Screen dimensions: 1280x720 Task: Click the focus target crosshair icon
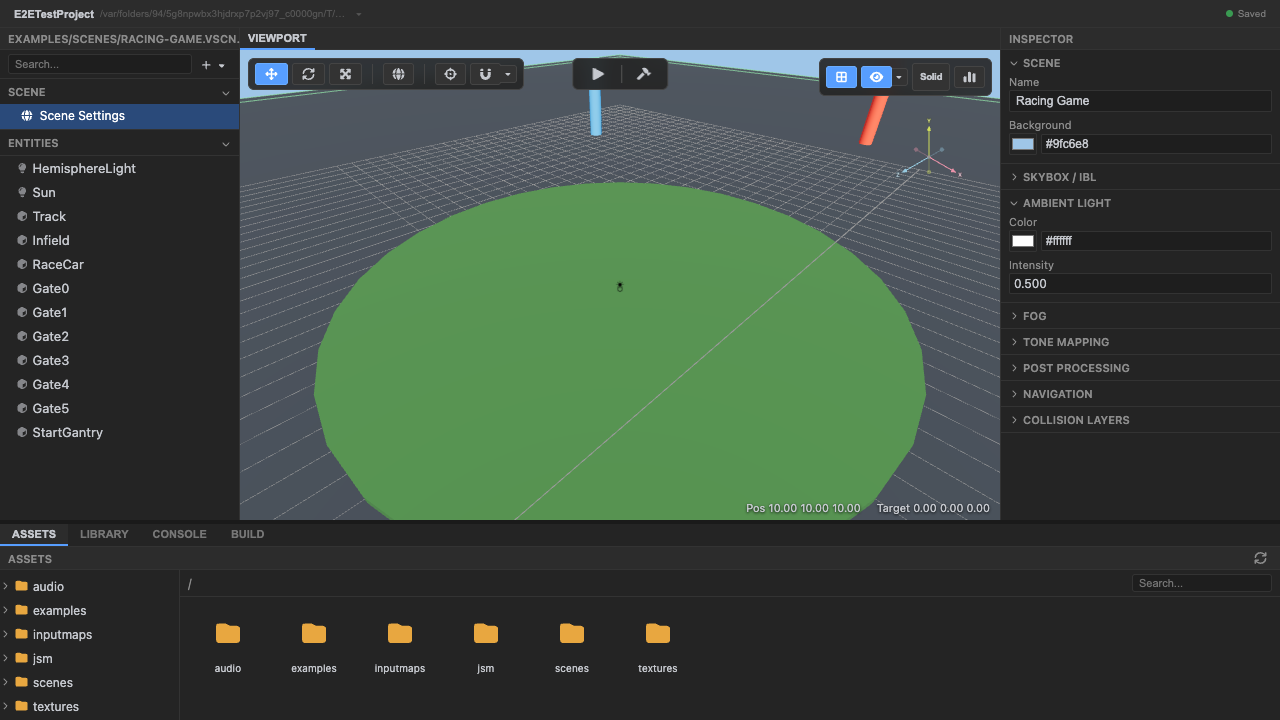pos(450,74)
